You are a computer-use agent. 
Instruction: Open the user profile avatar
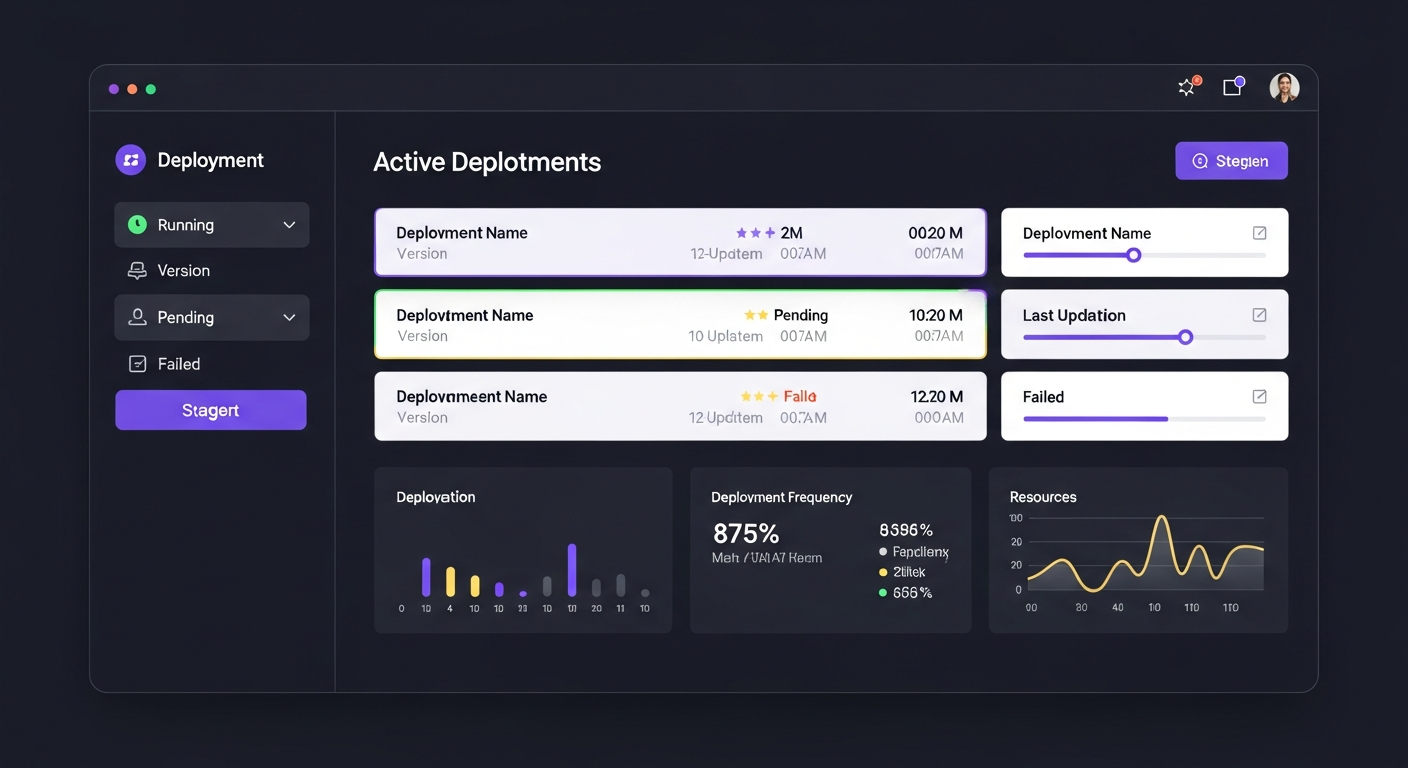click(1284, 88)
